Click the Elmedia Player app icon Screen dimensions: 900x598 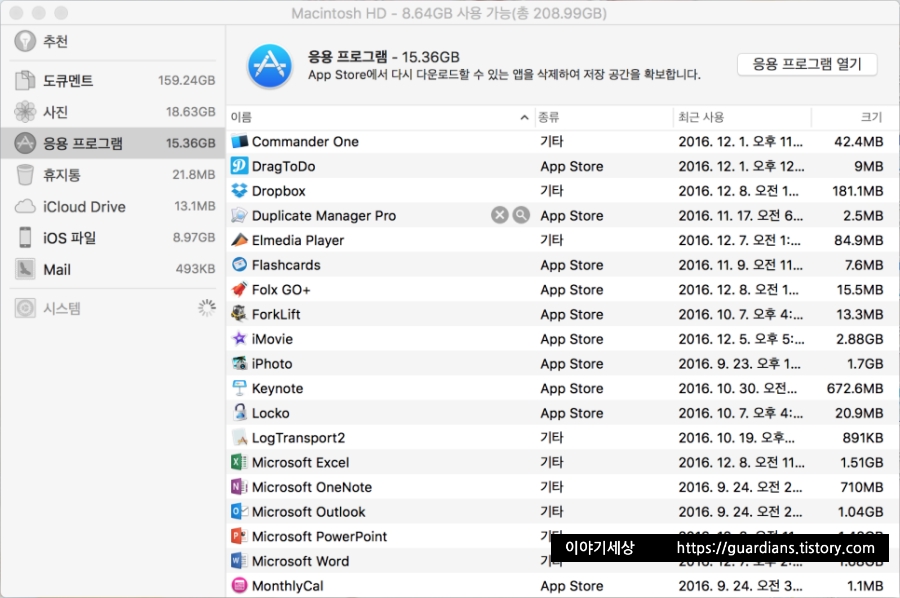[x=239, y=240]
